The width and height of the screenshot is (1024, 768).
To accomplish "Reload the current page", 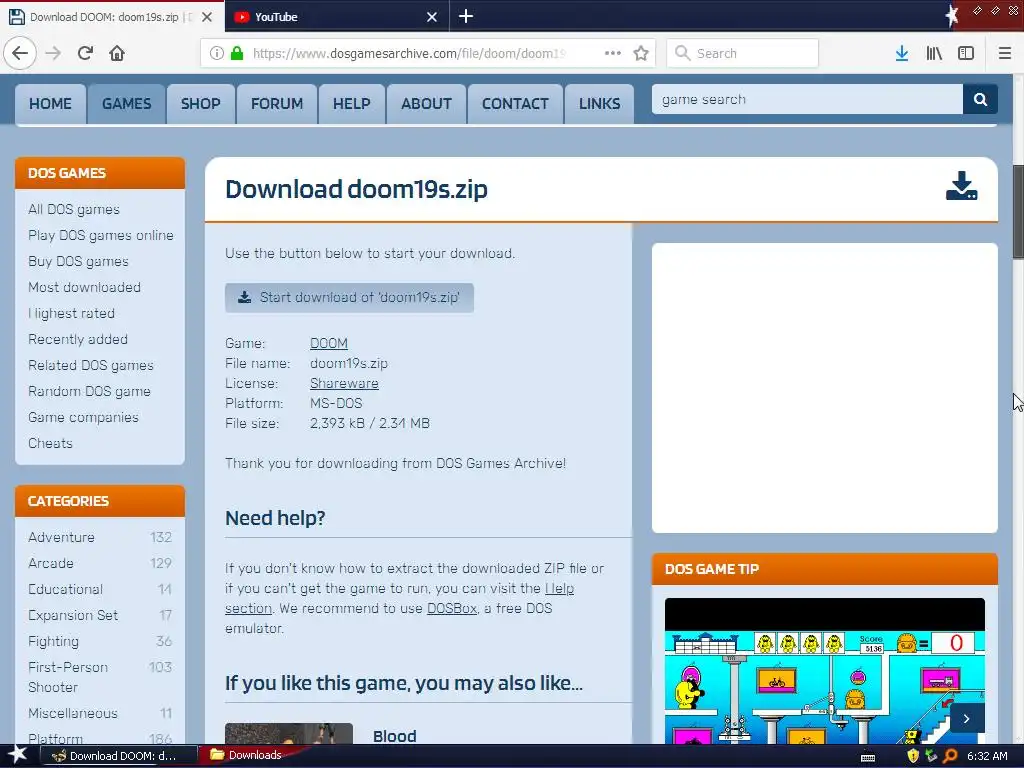I will [x=86, y=53].
